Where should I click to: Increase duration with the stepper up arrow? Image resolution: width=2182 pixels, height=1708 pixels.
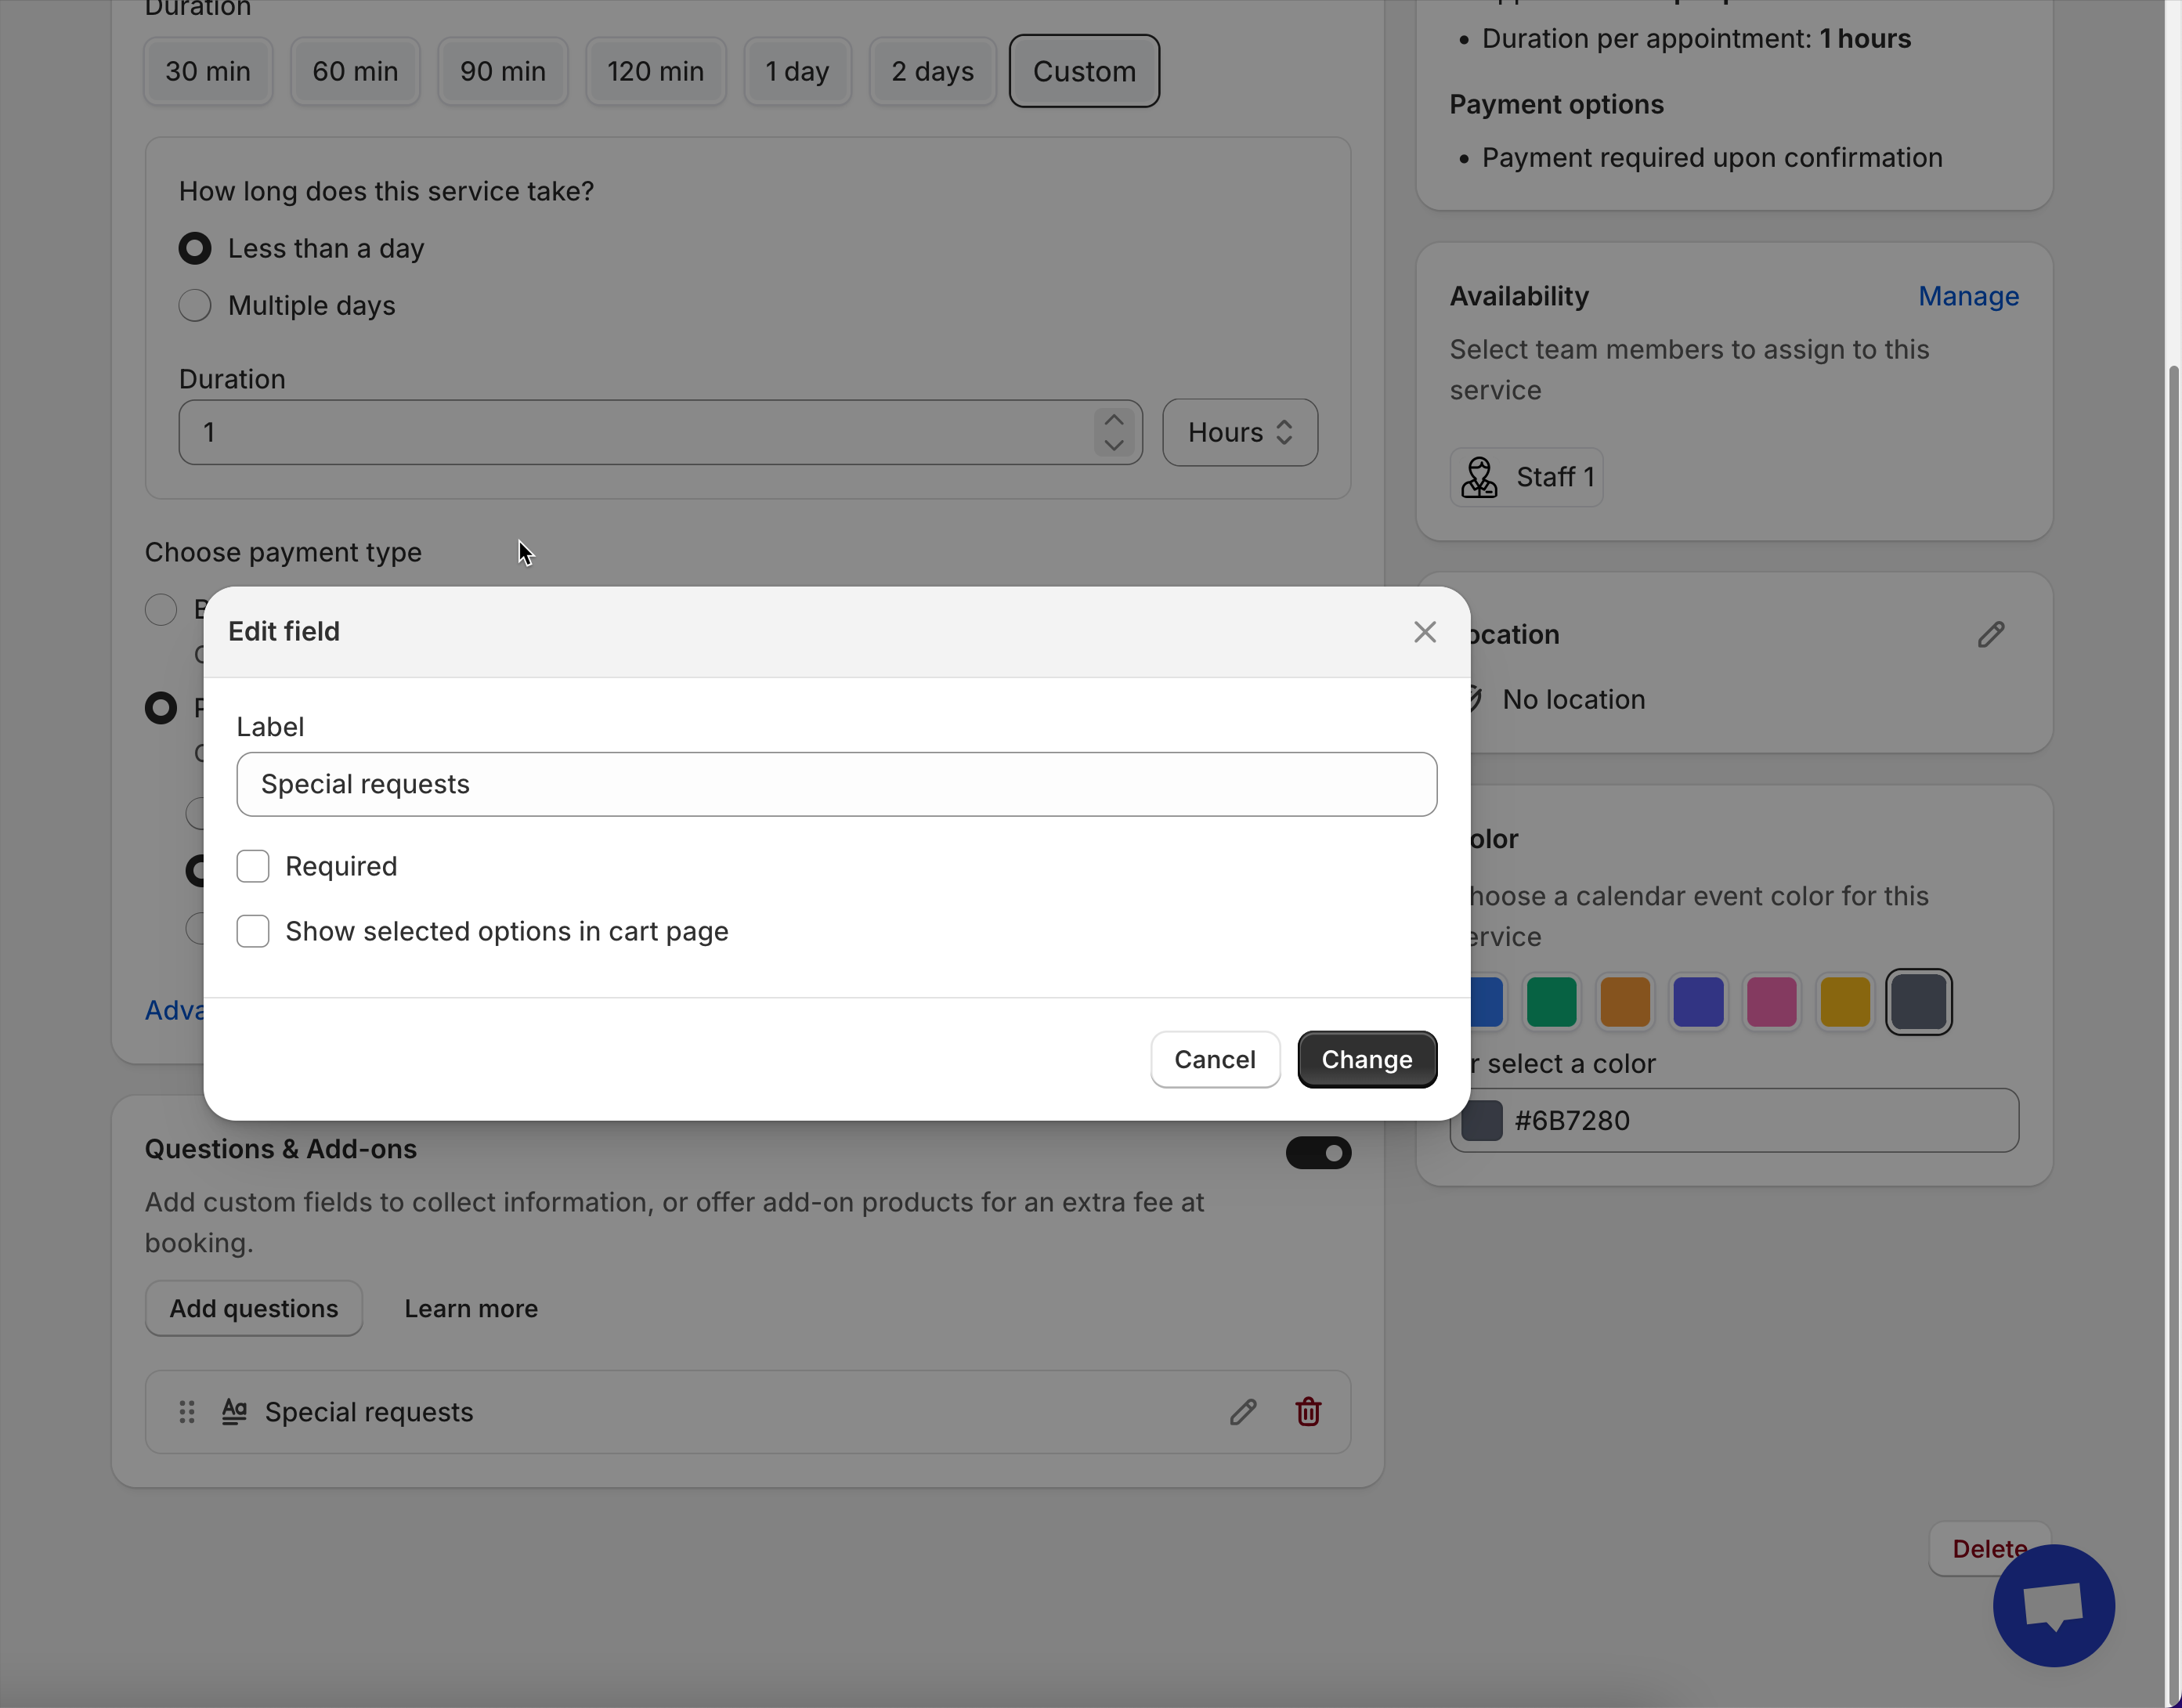pos(1114,420)
